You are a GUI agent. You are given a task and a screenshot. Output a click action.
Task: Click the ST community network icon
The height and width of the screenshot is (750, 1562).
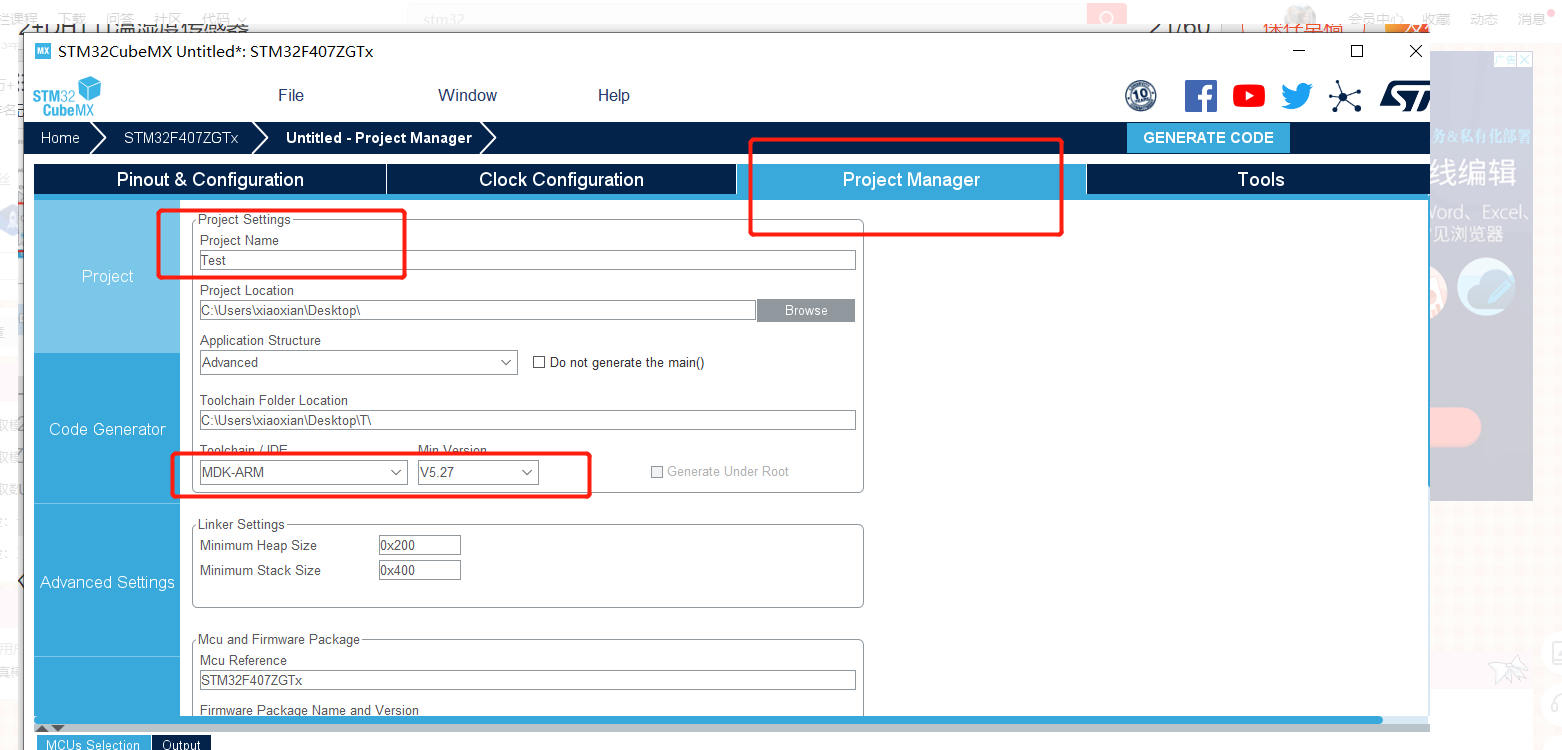(1345, 96)
